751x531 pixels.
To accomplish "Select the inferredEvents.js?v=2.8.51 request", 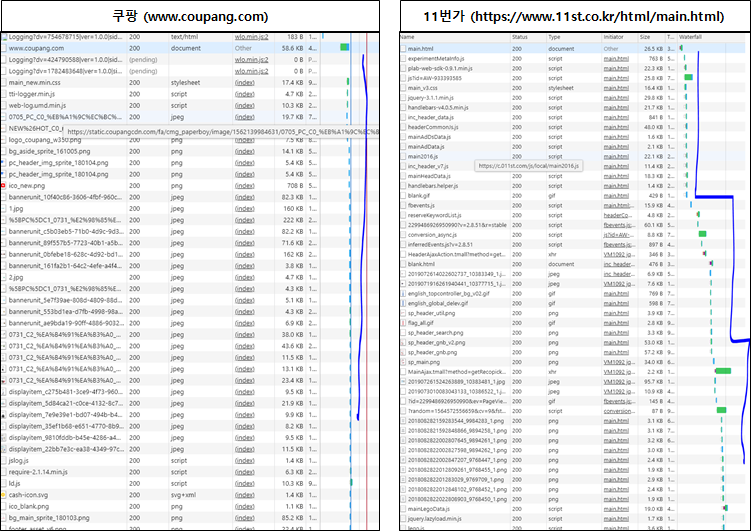I will (573, 244).
